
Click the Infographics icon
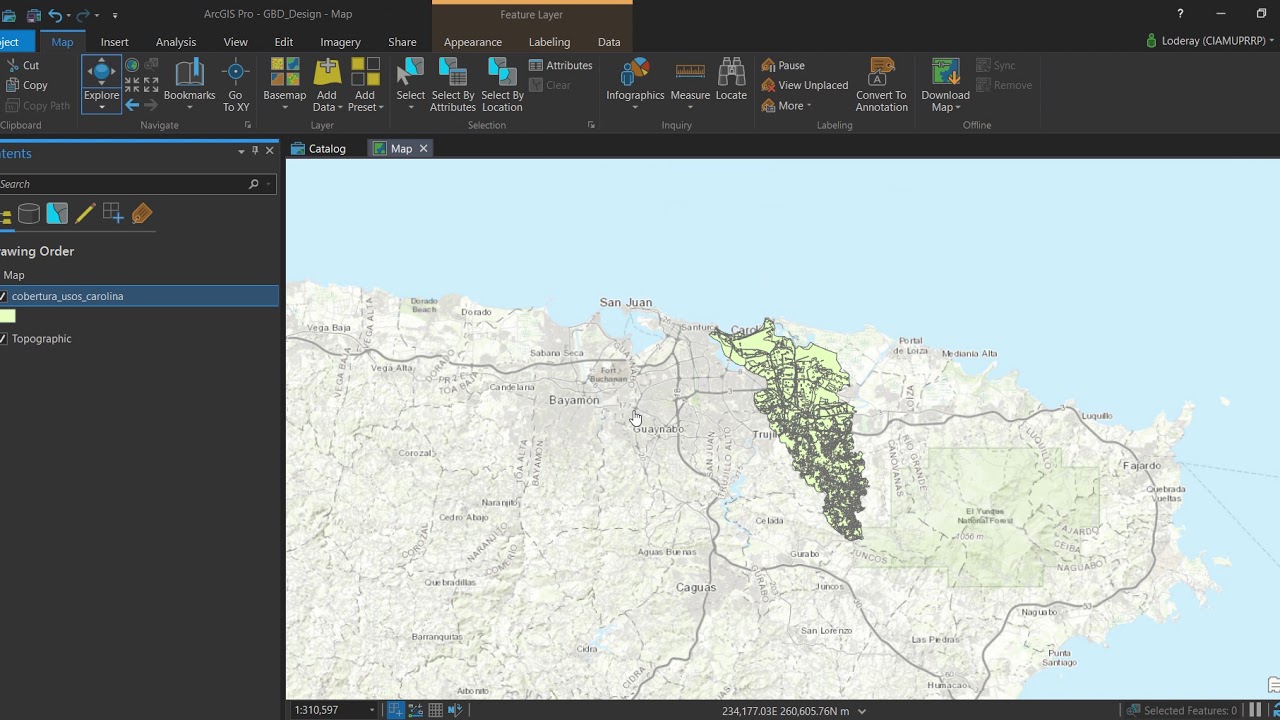point(635,72)
